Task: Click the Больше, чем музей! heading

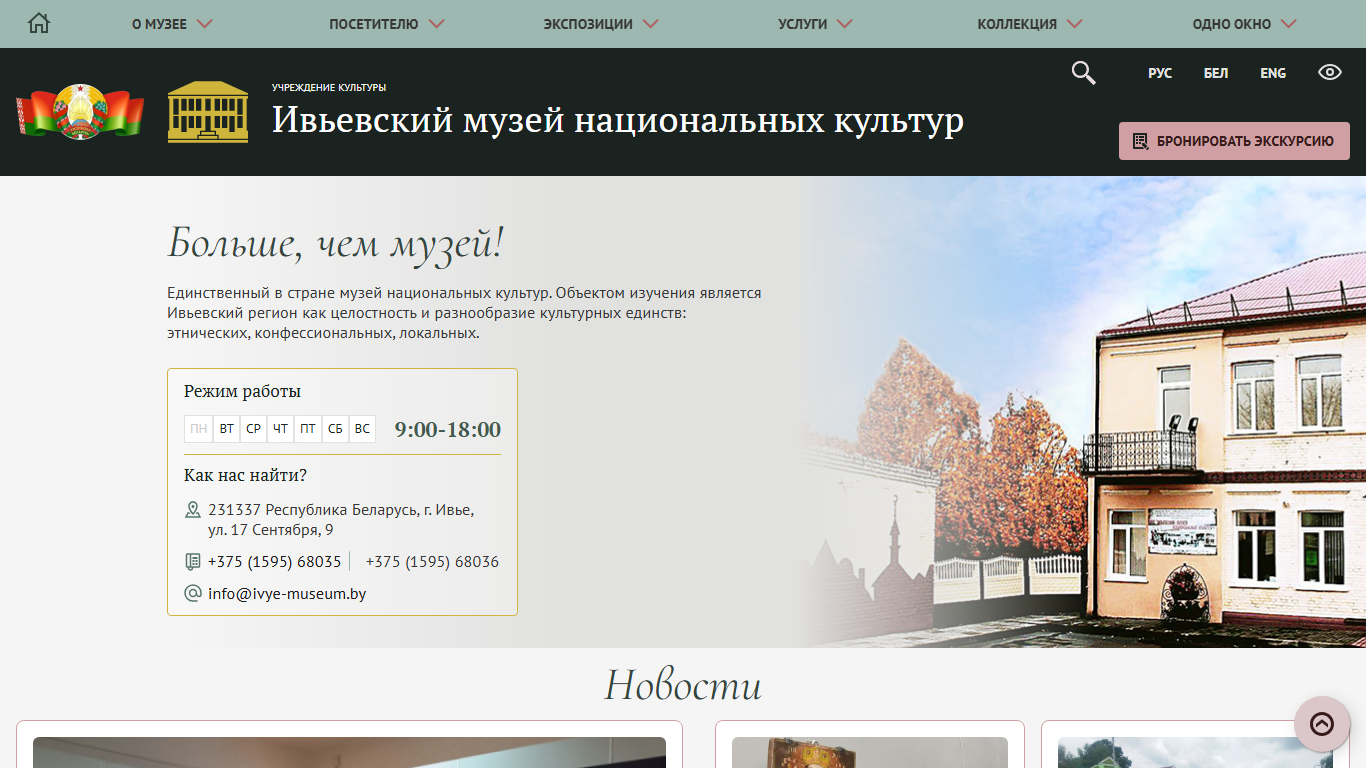Action: pyautogui.click(x=335, y=243)
